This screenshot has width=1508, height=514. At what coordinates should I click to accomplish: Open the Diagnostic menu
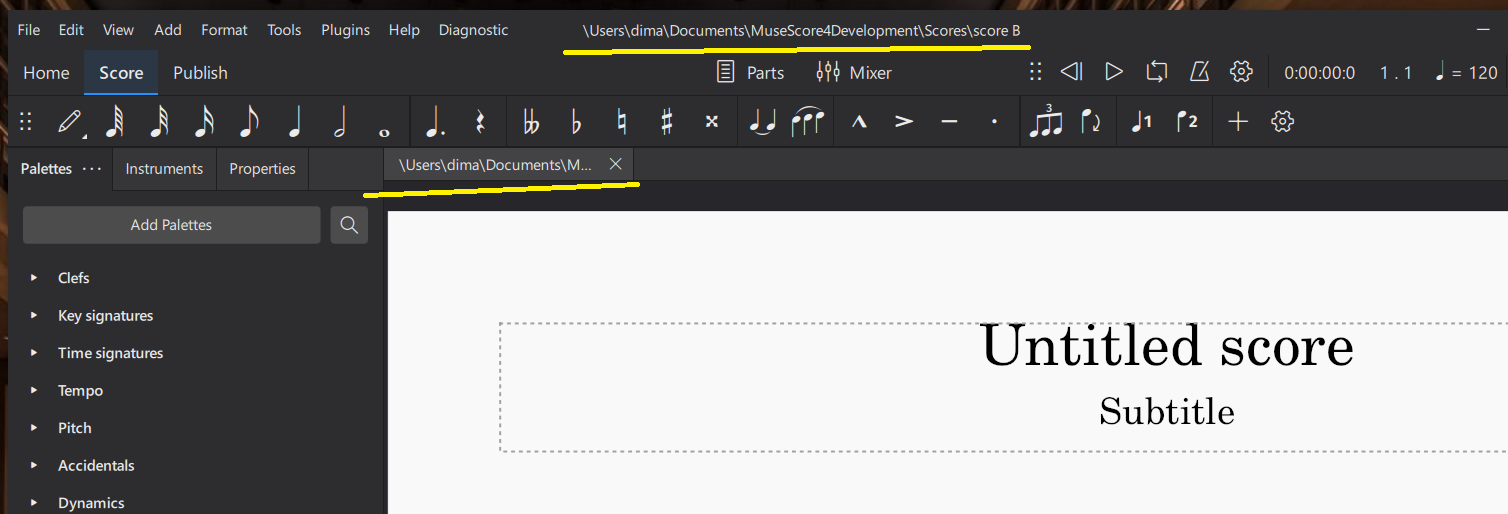coord(473,30)
